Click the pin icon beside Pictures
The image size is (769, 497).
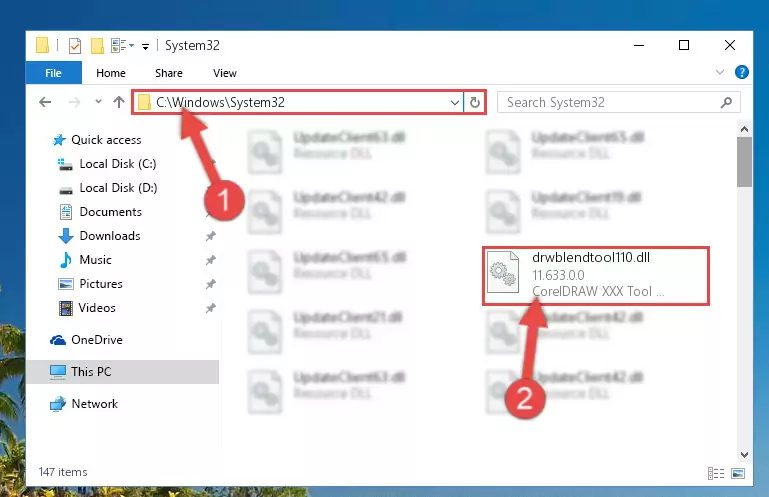(x=210, y=284)
